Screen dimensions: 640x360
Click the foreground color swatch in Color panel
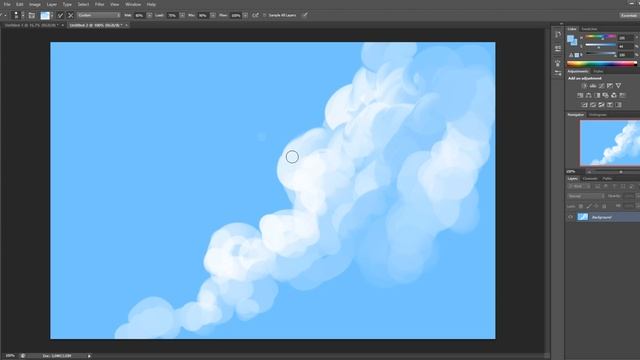click(x=570, y=38)
